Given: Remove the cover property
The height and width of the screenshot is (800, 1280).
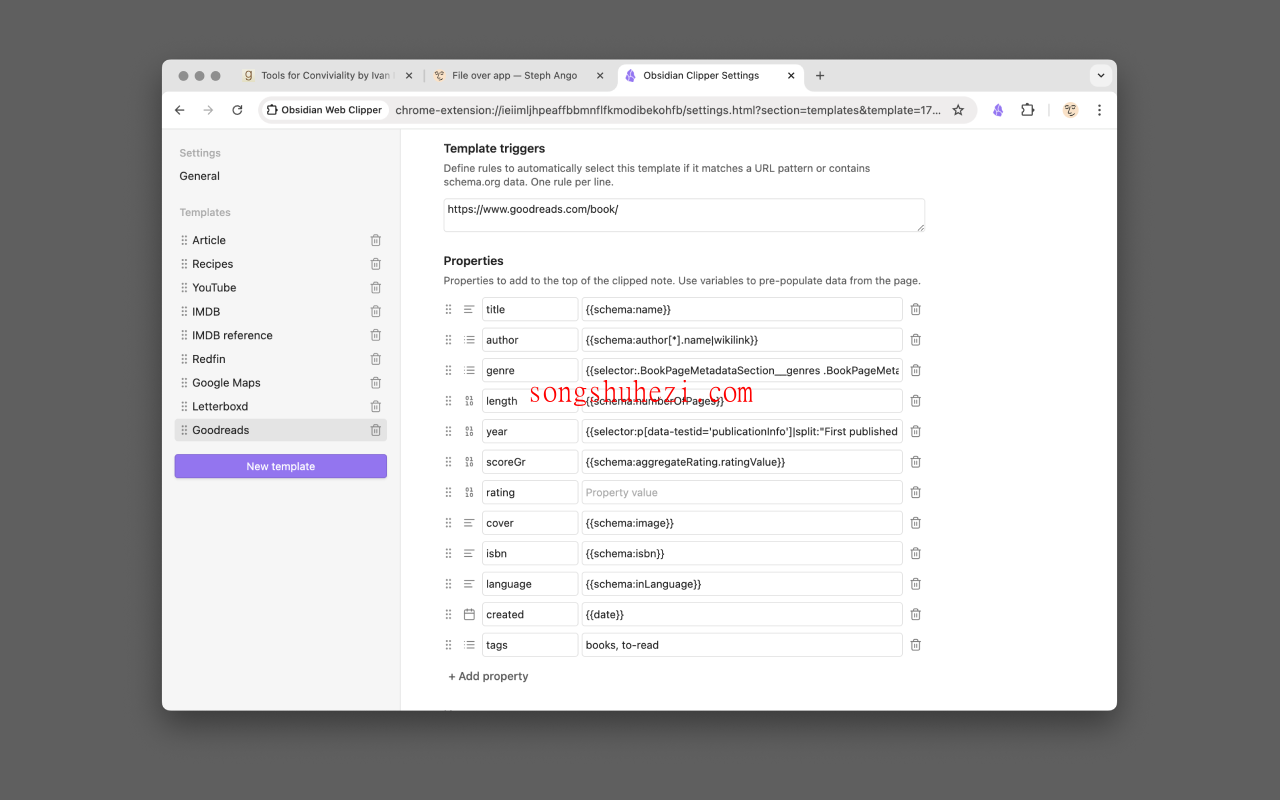Looking at the screenshot, I should [915, 523].
